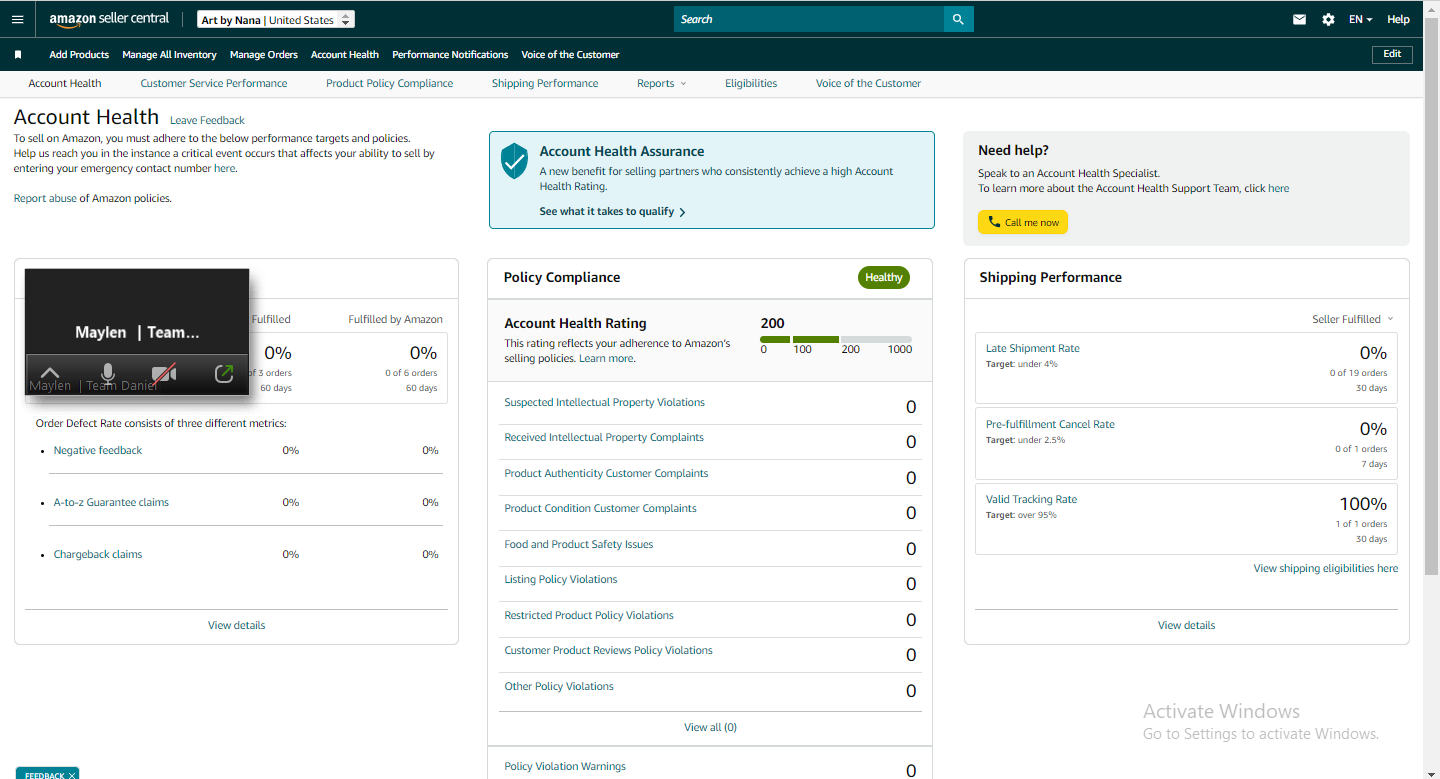This screenshot has height=779, width=1440.
Task: Switch to the Shipping Performance tab
Action: (545, 83)
